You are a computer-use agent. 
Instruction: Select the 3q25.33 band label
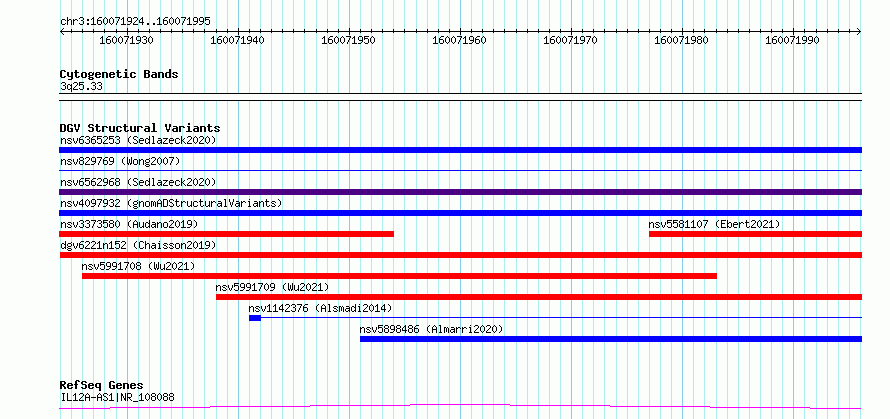81,86
